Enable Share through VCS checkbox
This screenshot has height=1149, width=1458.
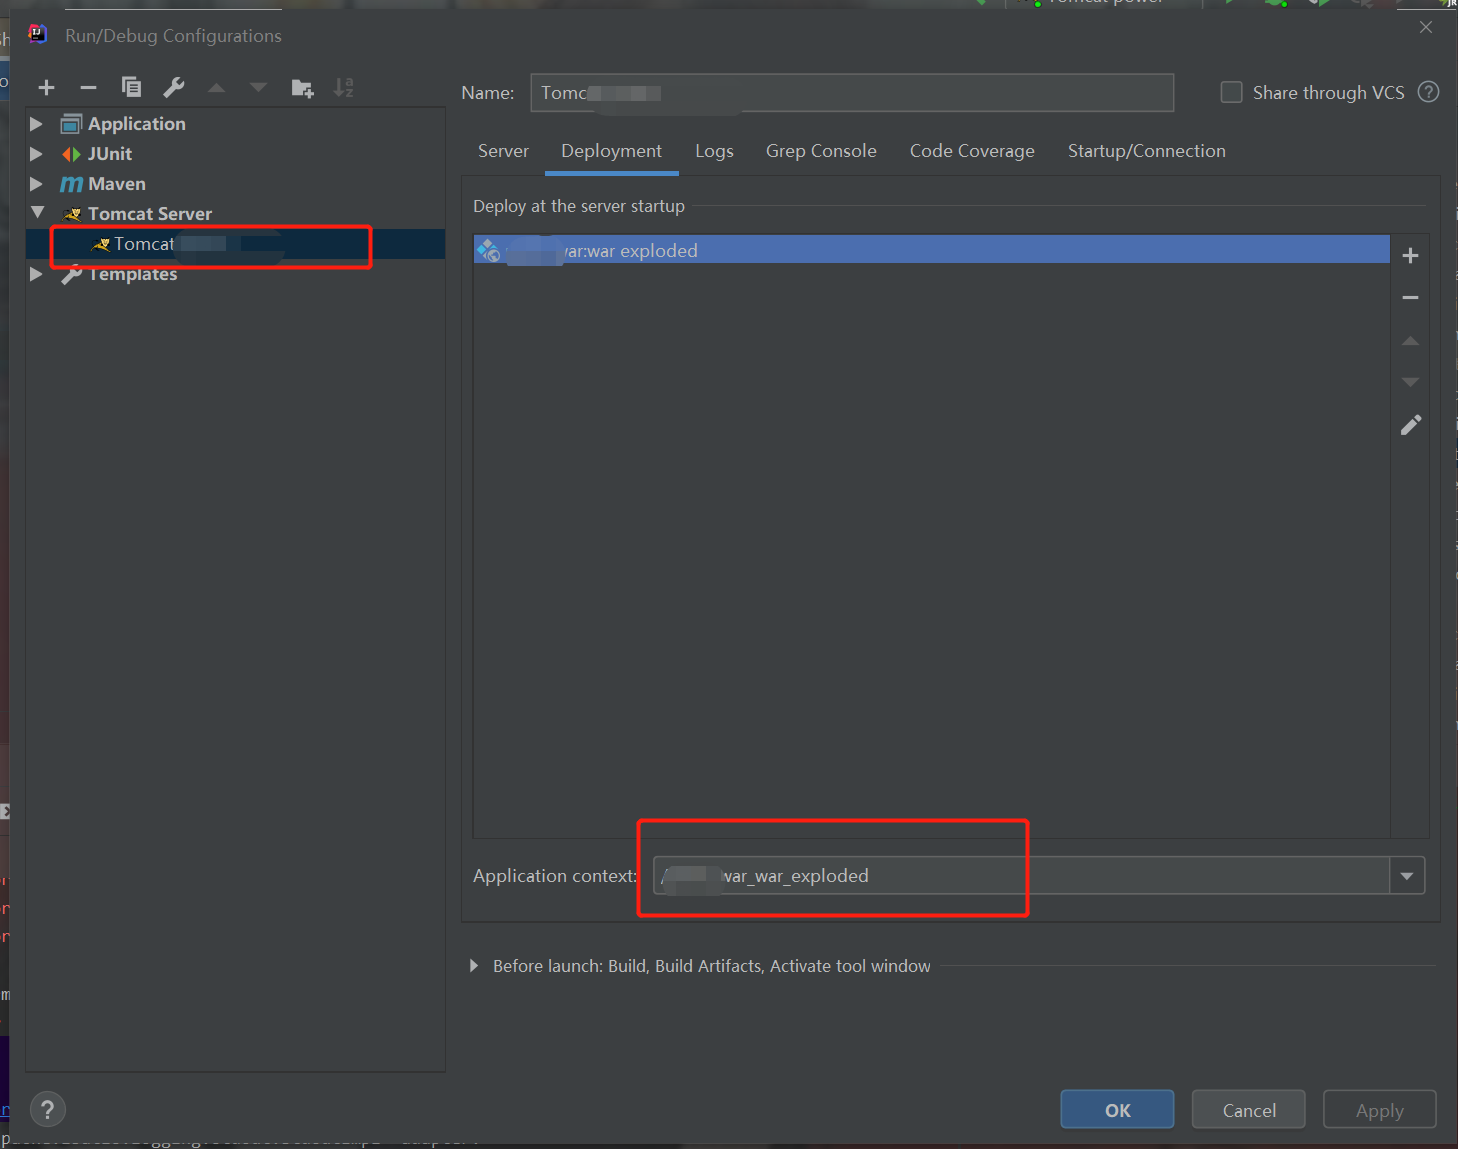click(x=1232, y=92)
